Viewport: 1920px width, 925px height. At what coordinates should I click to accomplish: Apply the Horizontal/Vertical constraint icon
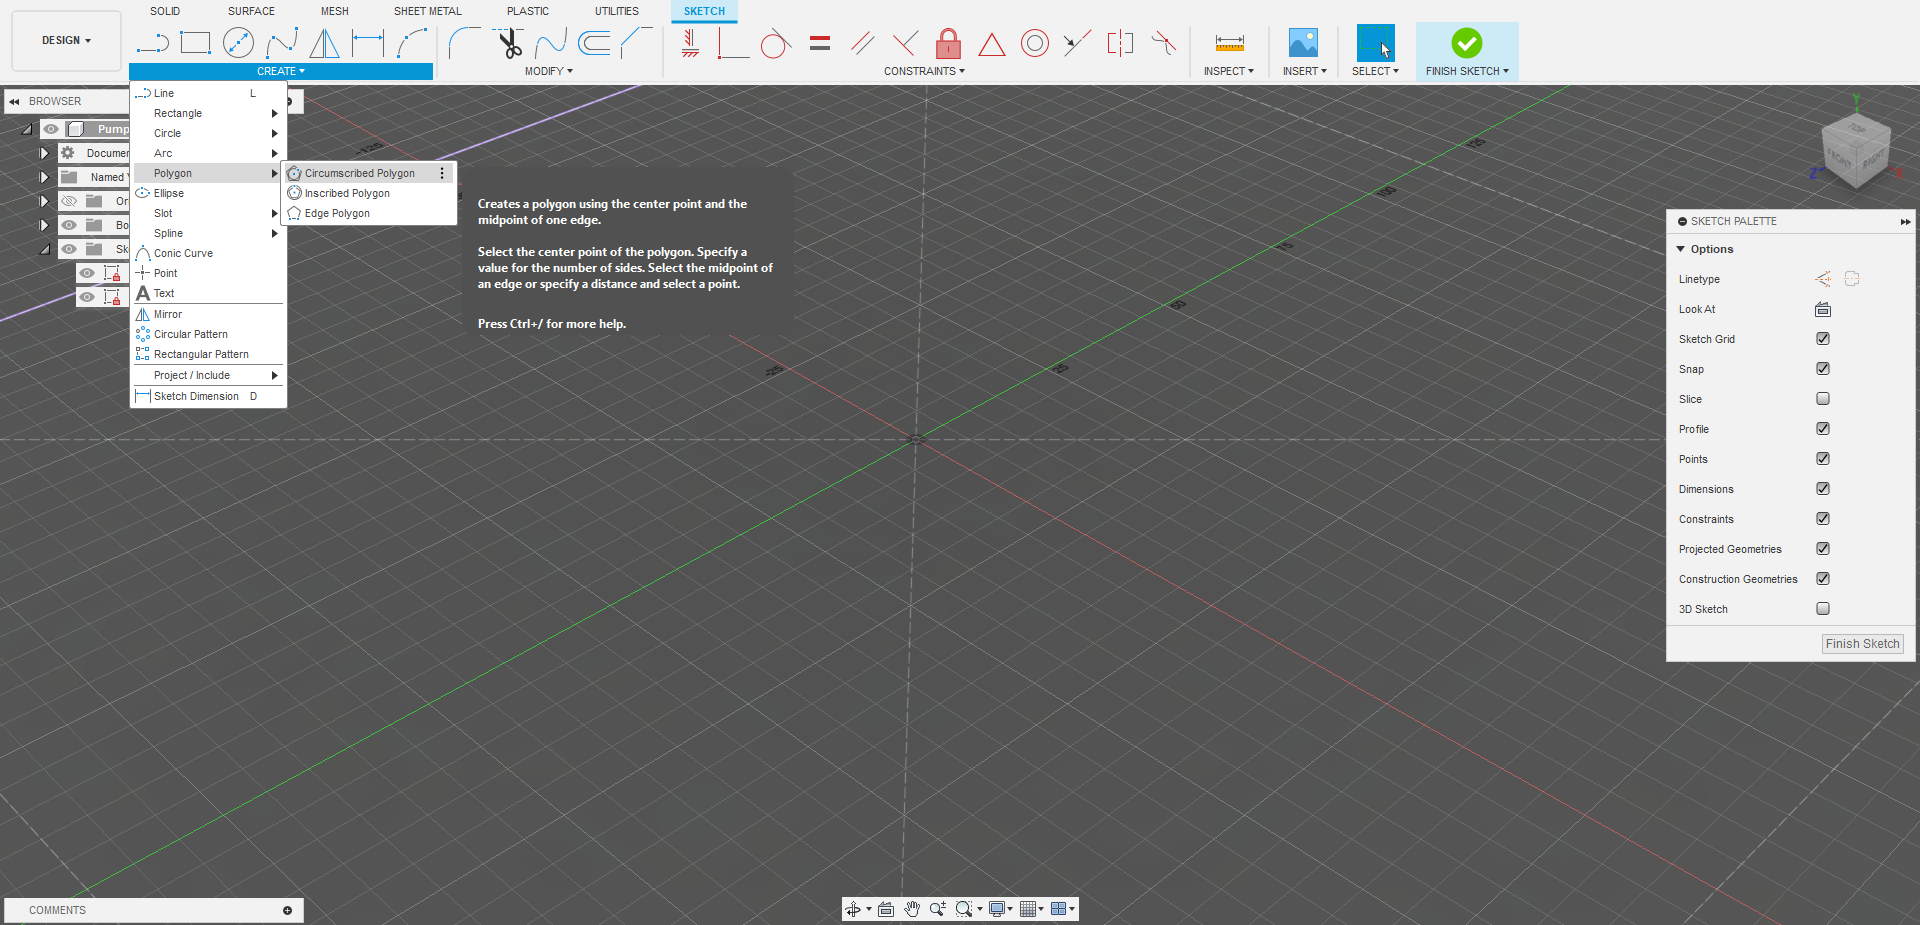click(690, 43)
